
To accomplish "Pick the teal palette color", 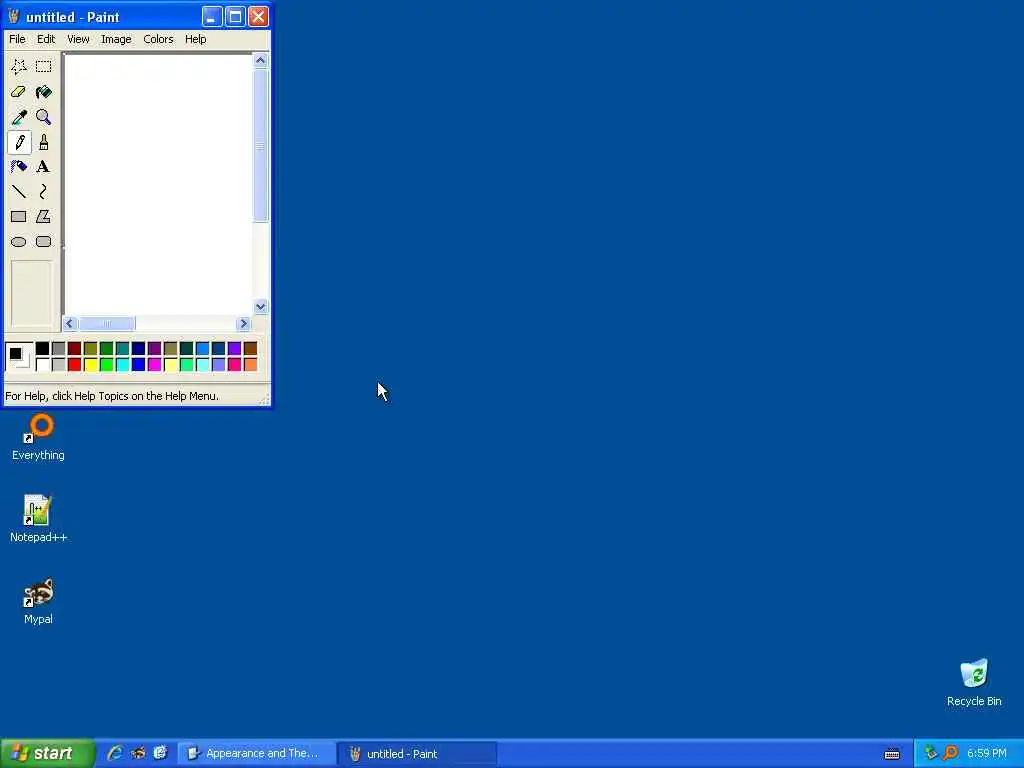I will coord(123,348).
